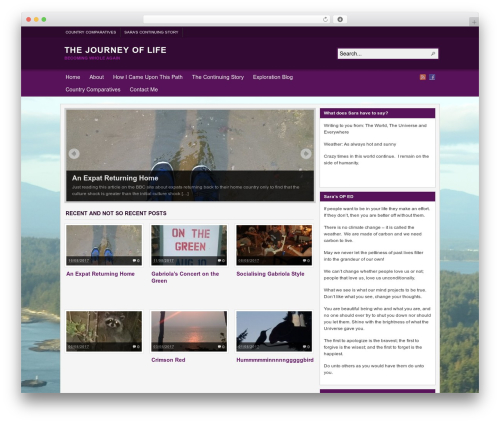Focus the Search input field
This screenshot has height=423, width=500.
[x=383, y=54]
